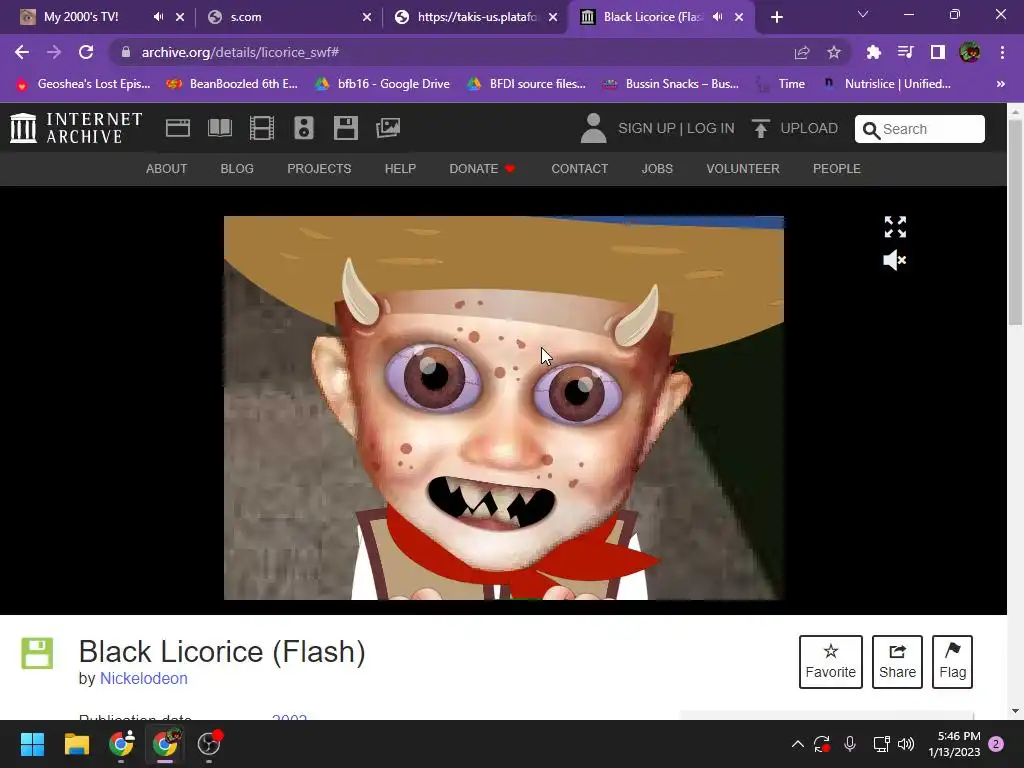
Task: Expand the hidden bookmarks chevron
Action: [x=1000, y=84]
